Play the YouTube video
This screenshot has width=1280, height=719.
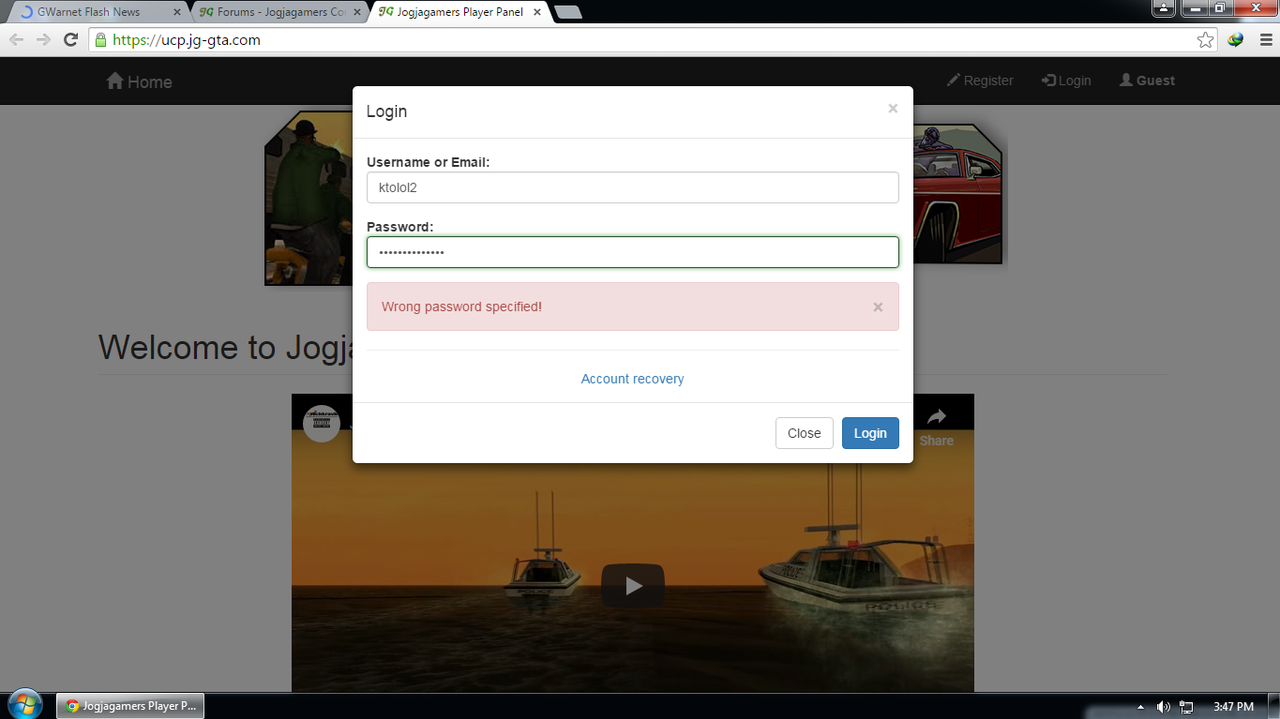pos(633,586)
